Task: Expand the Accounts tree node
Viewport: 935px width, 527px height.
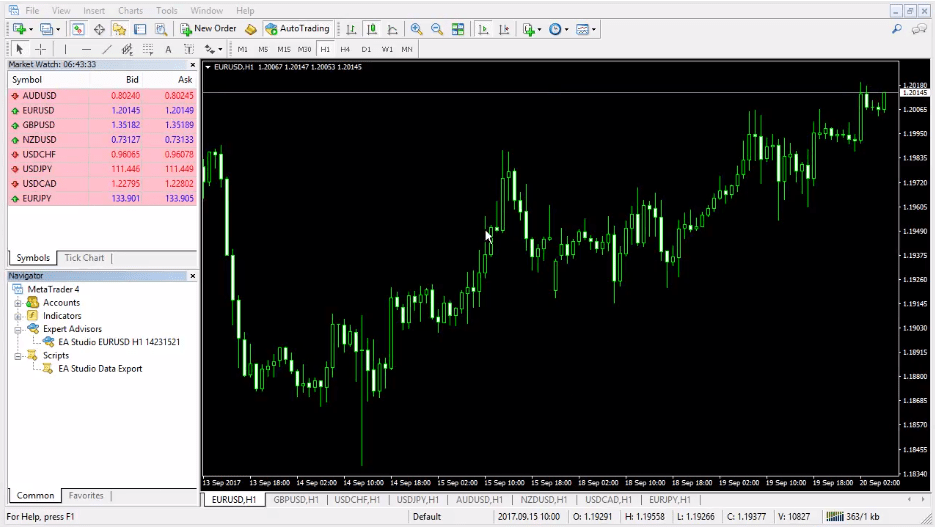Action: [x=18, y=303]
